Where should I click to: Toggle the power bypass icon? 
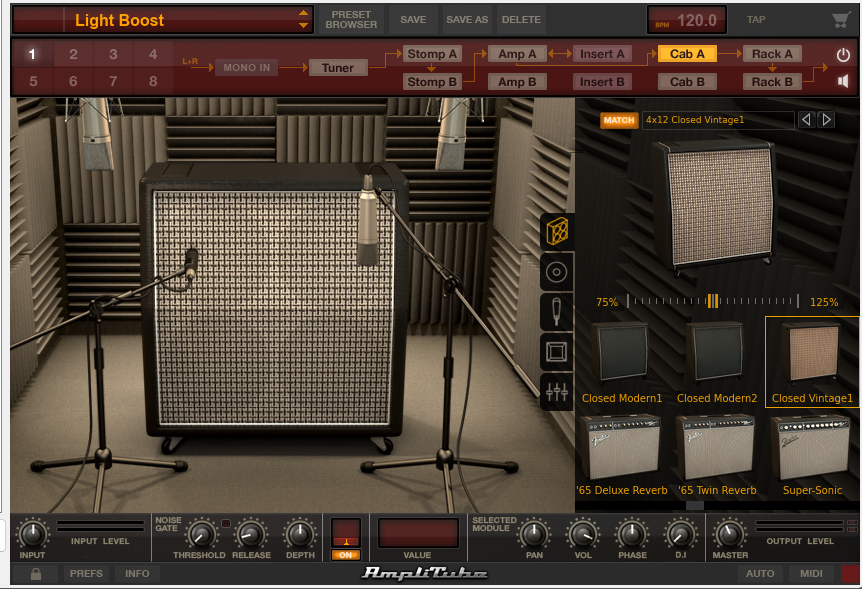tap(843, 55)
